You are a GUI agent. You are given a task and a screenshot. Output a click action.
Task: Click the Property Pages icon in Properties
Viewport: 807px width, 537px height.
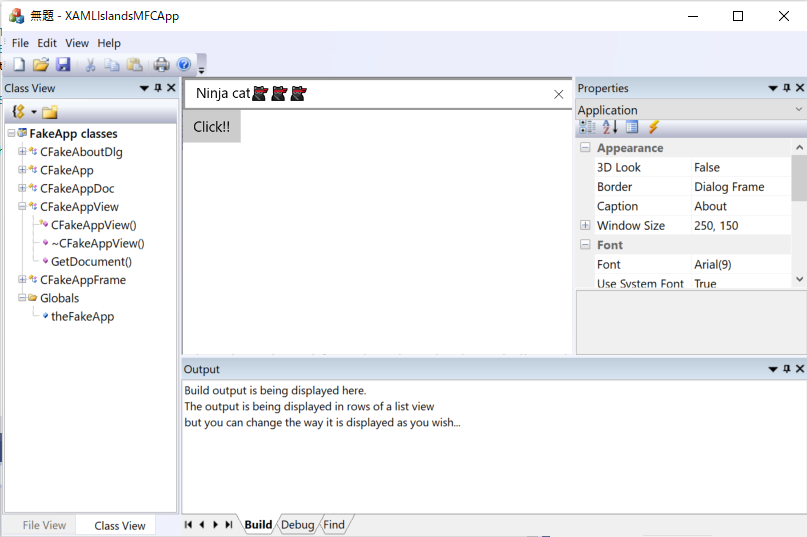coord(632,127)
